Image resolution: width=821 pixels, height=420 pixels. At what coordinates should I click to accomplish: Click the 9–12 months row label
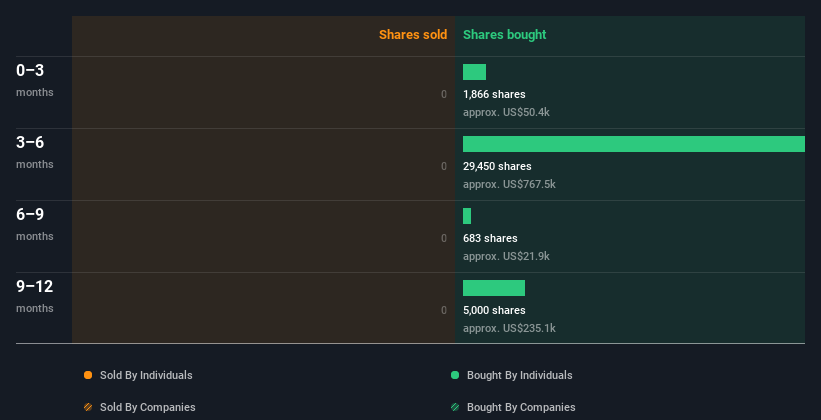point(35,296)
